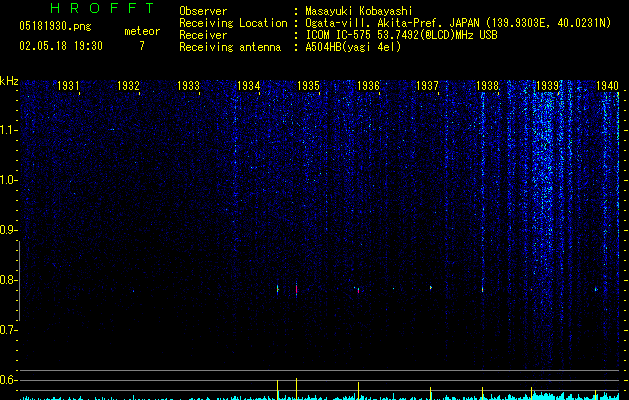Click the 1933 time marker
Viewport: 629px width, 400px height.
coord(188,85)
